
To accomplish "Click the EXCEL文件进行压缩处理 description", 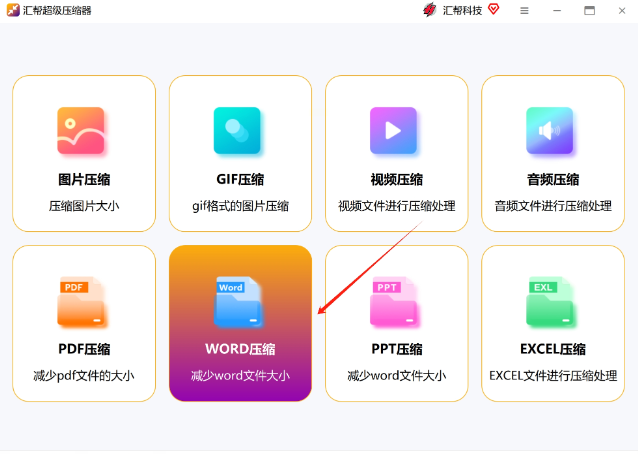I will (x=553, y=376).
